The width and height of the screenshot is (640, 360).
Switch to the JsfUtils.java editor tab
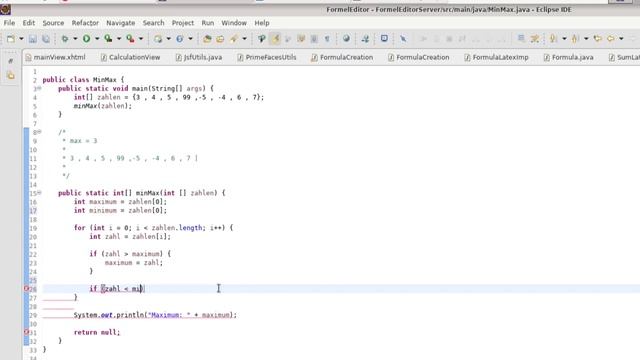pyautogui.click(x=199, y=58)
